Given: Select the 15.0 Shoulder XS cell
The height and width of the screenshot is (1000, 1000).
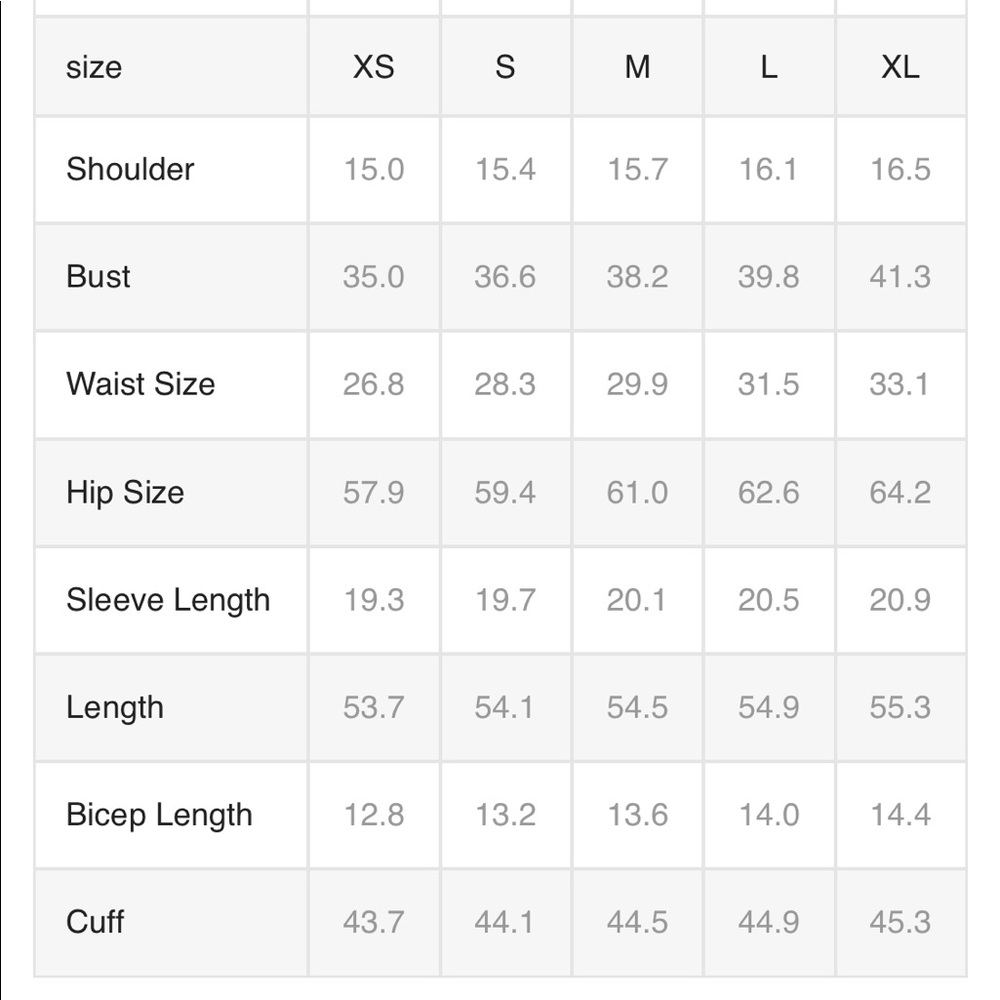Looking at the screenshot, I should click(374, 170).
